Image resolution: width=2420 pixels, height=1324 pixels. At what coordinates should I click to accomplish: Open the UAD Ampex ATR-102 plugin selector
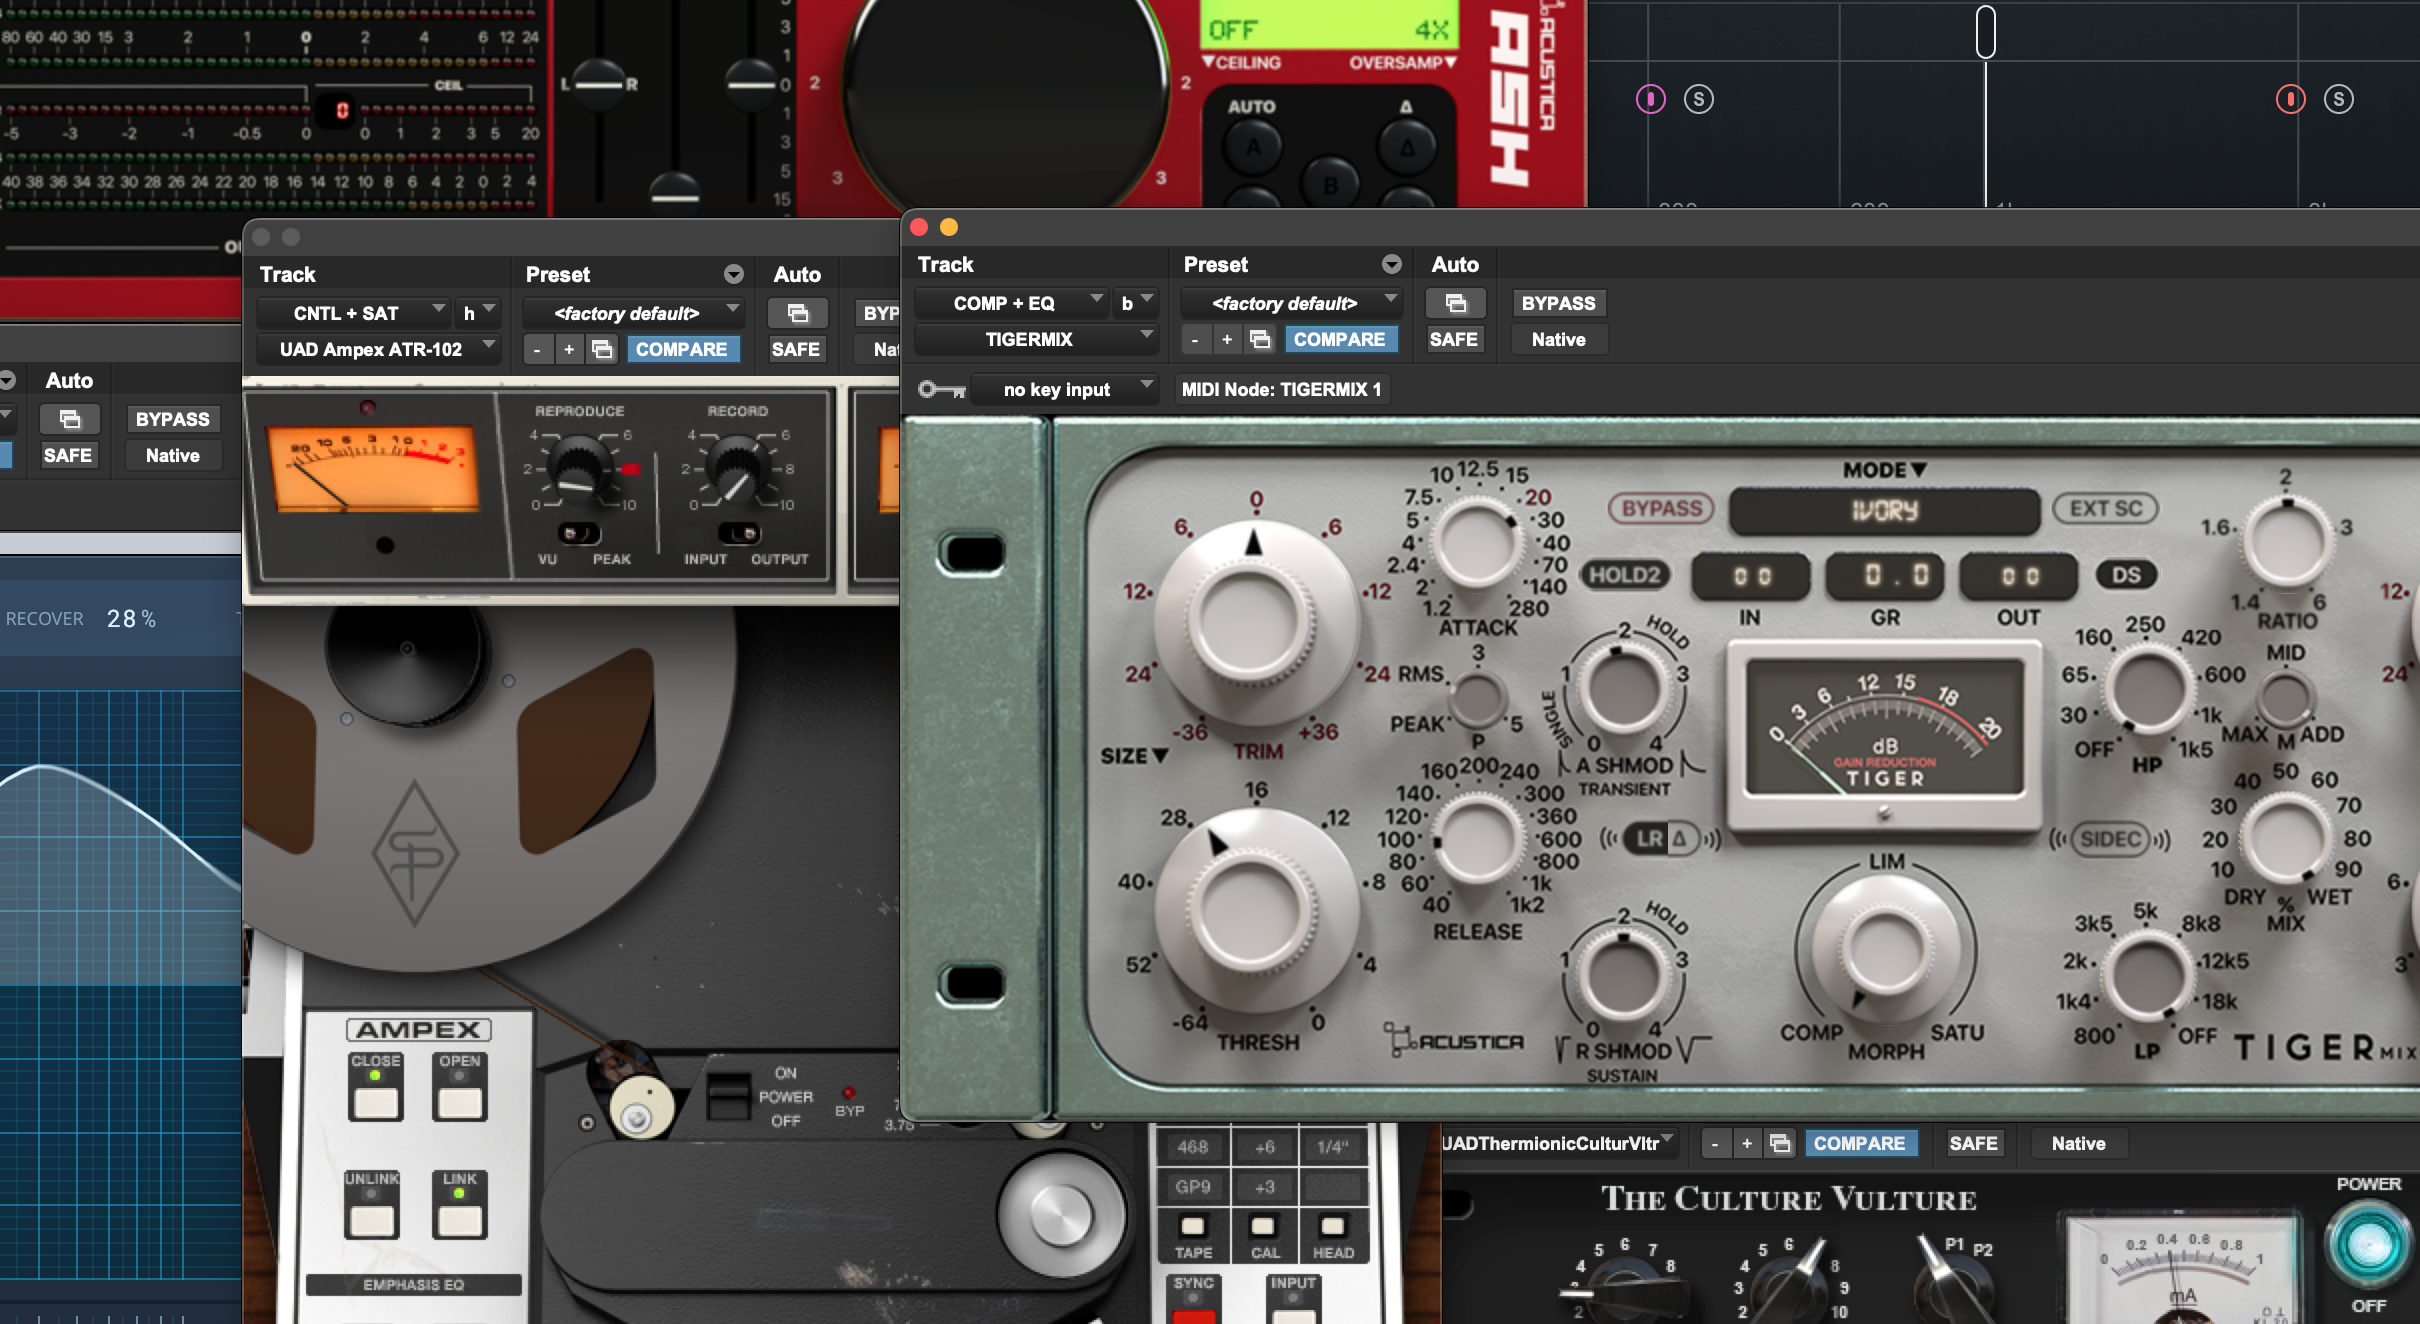pos(376,349)
